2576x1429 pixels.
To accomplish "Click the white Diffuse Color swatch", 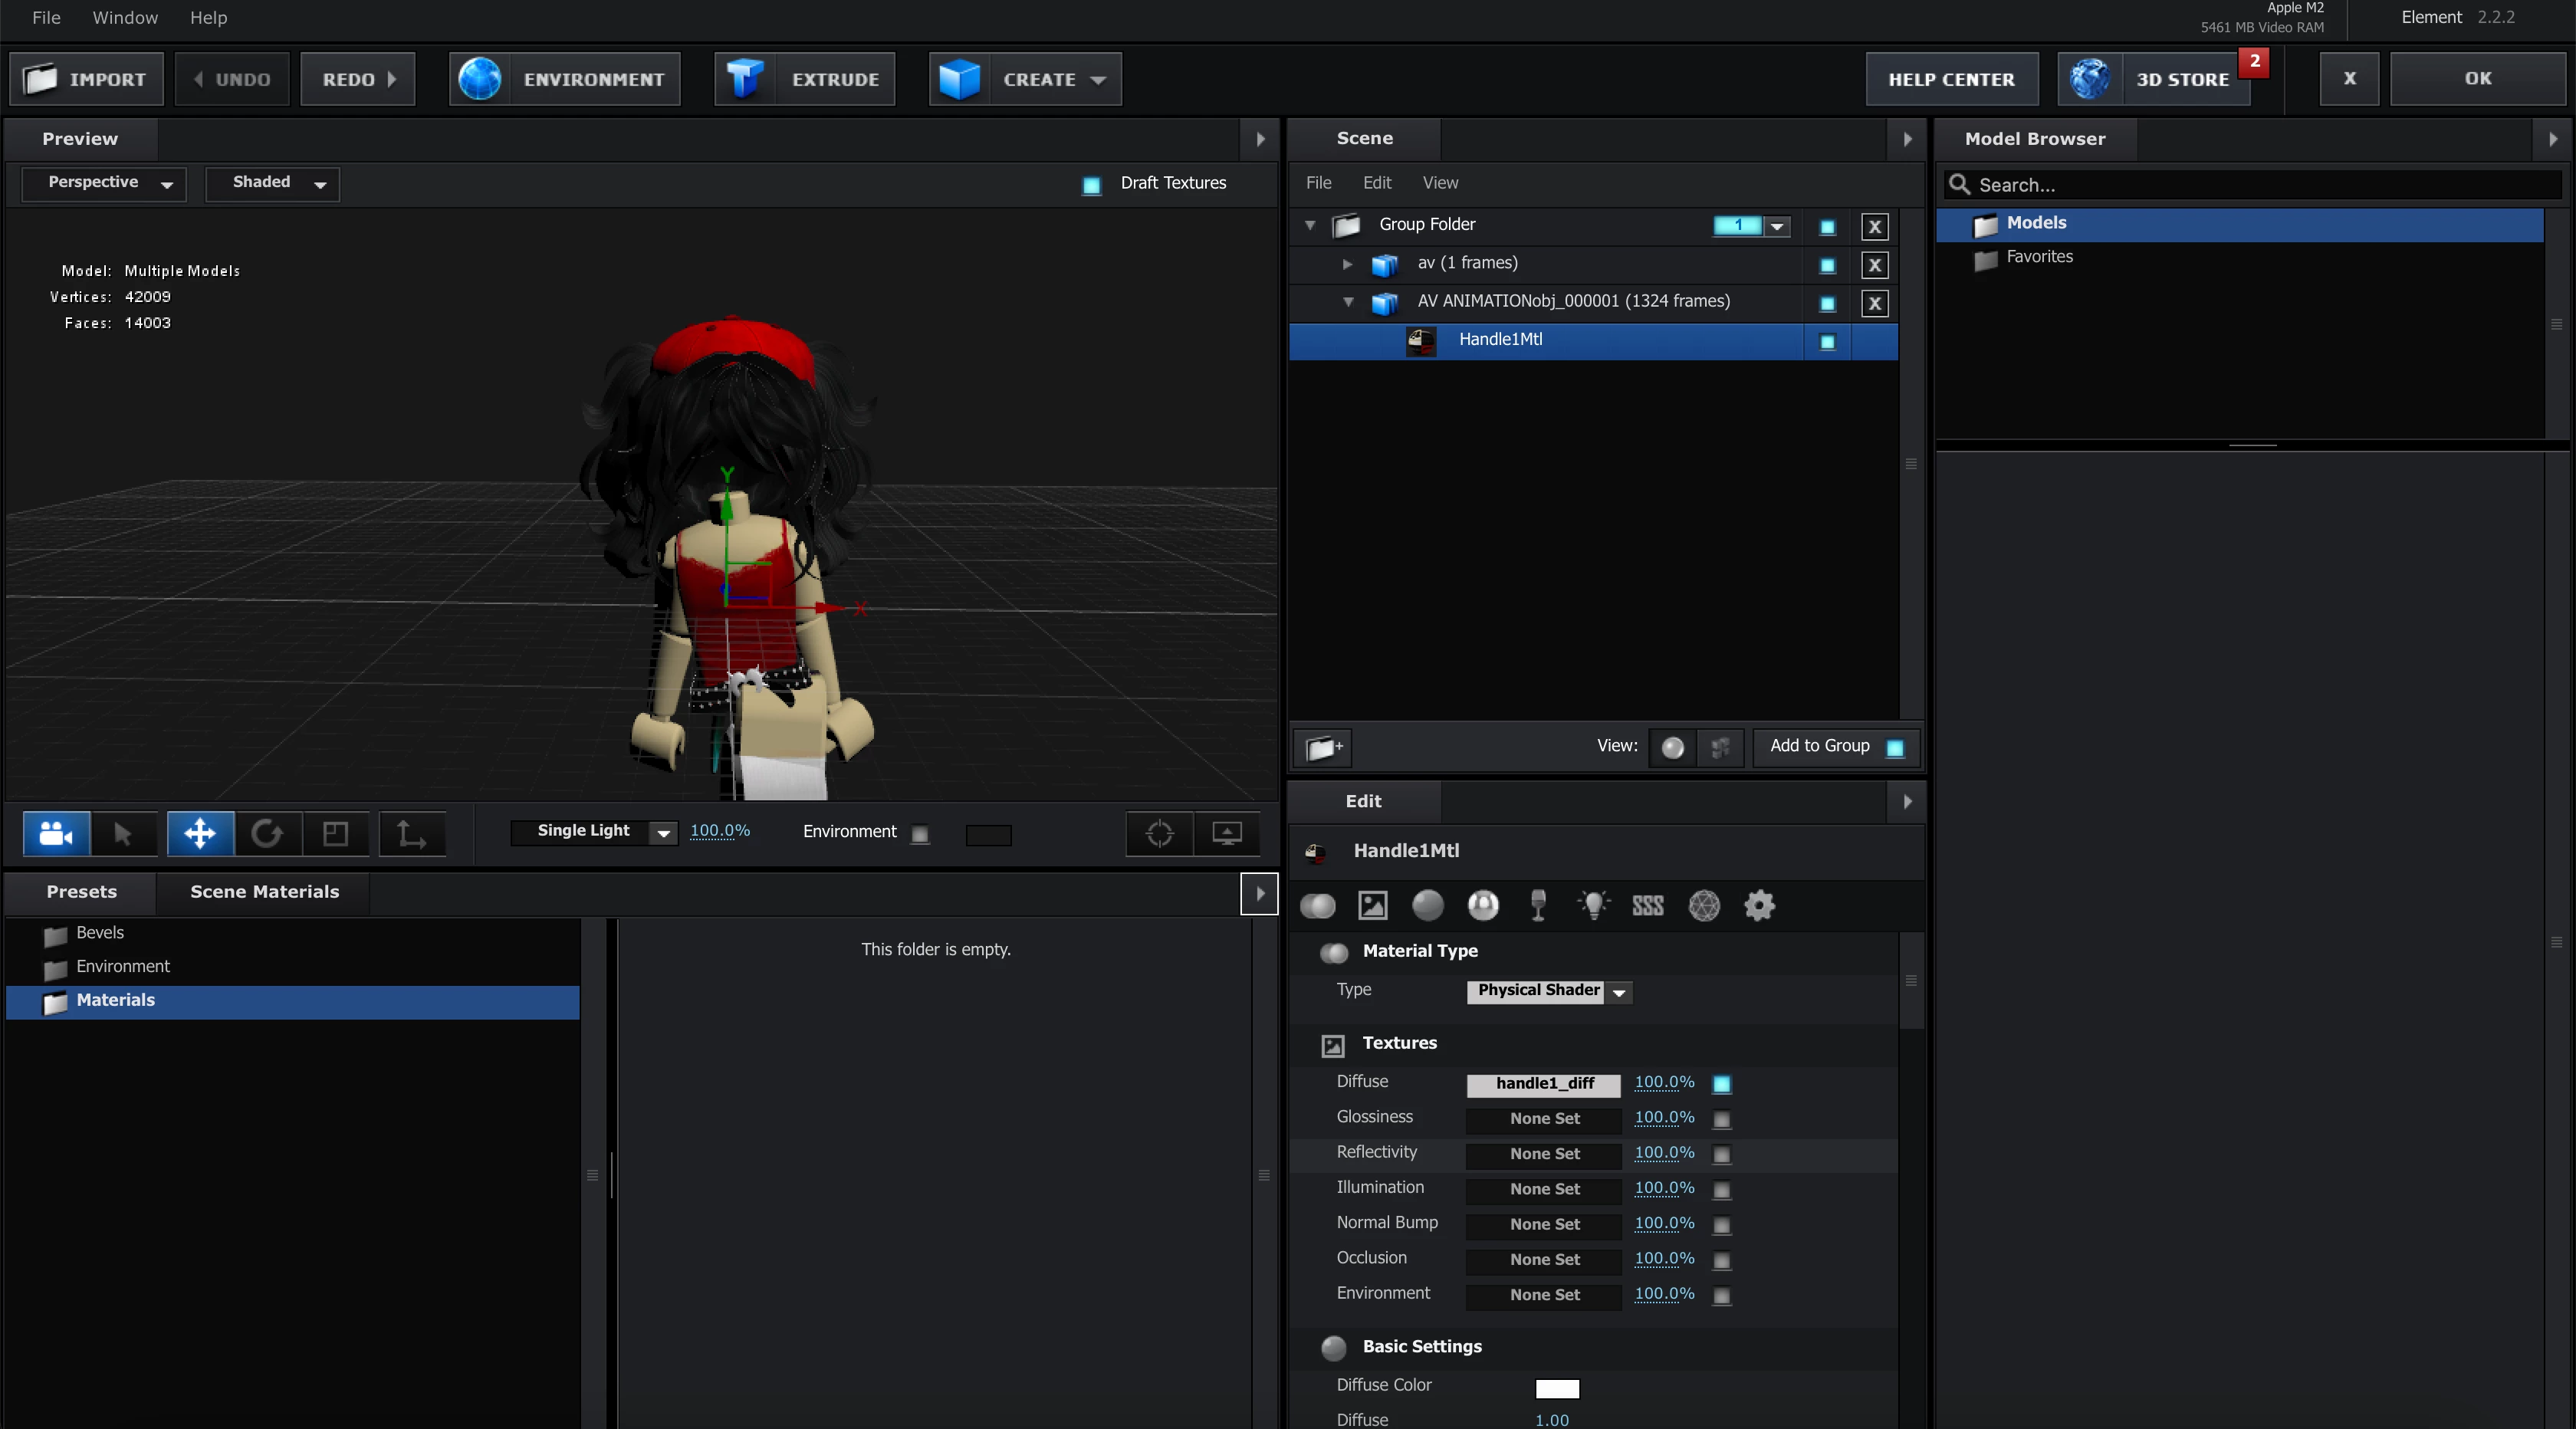I will (x=1556, y=1388).
